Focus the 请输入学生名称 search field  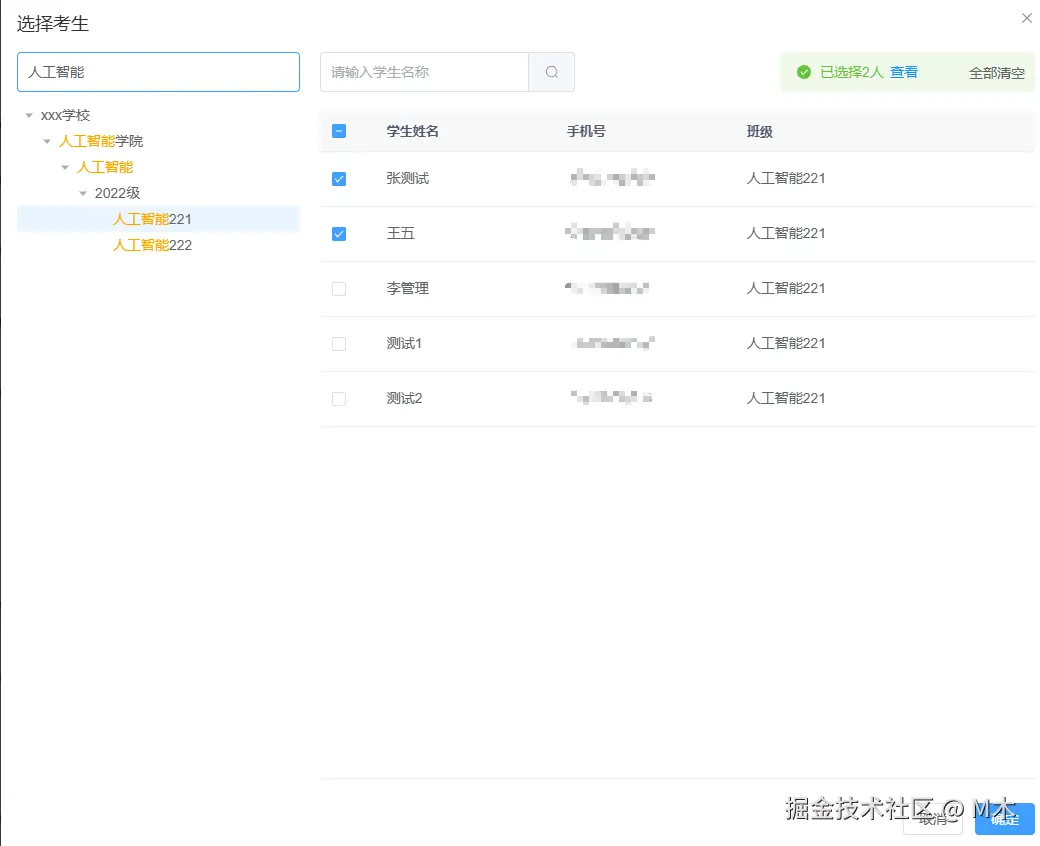coord(424,72)
